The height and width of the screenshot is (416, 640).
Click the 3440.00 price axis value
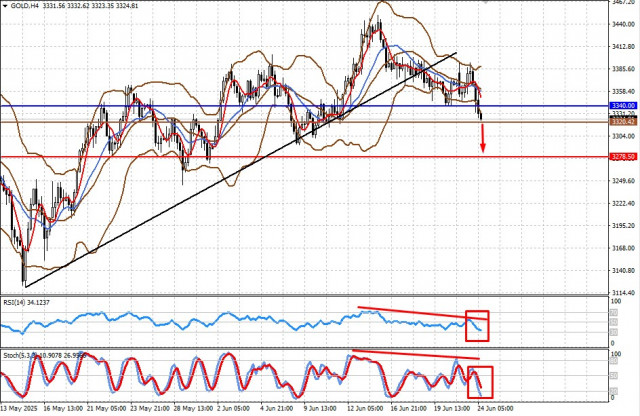(x=624, y=24)
